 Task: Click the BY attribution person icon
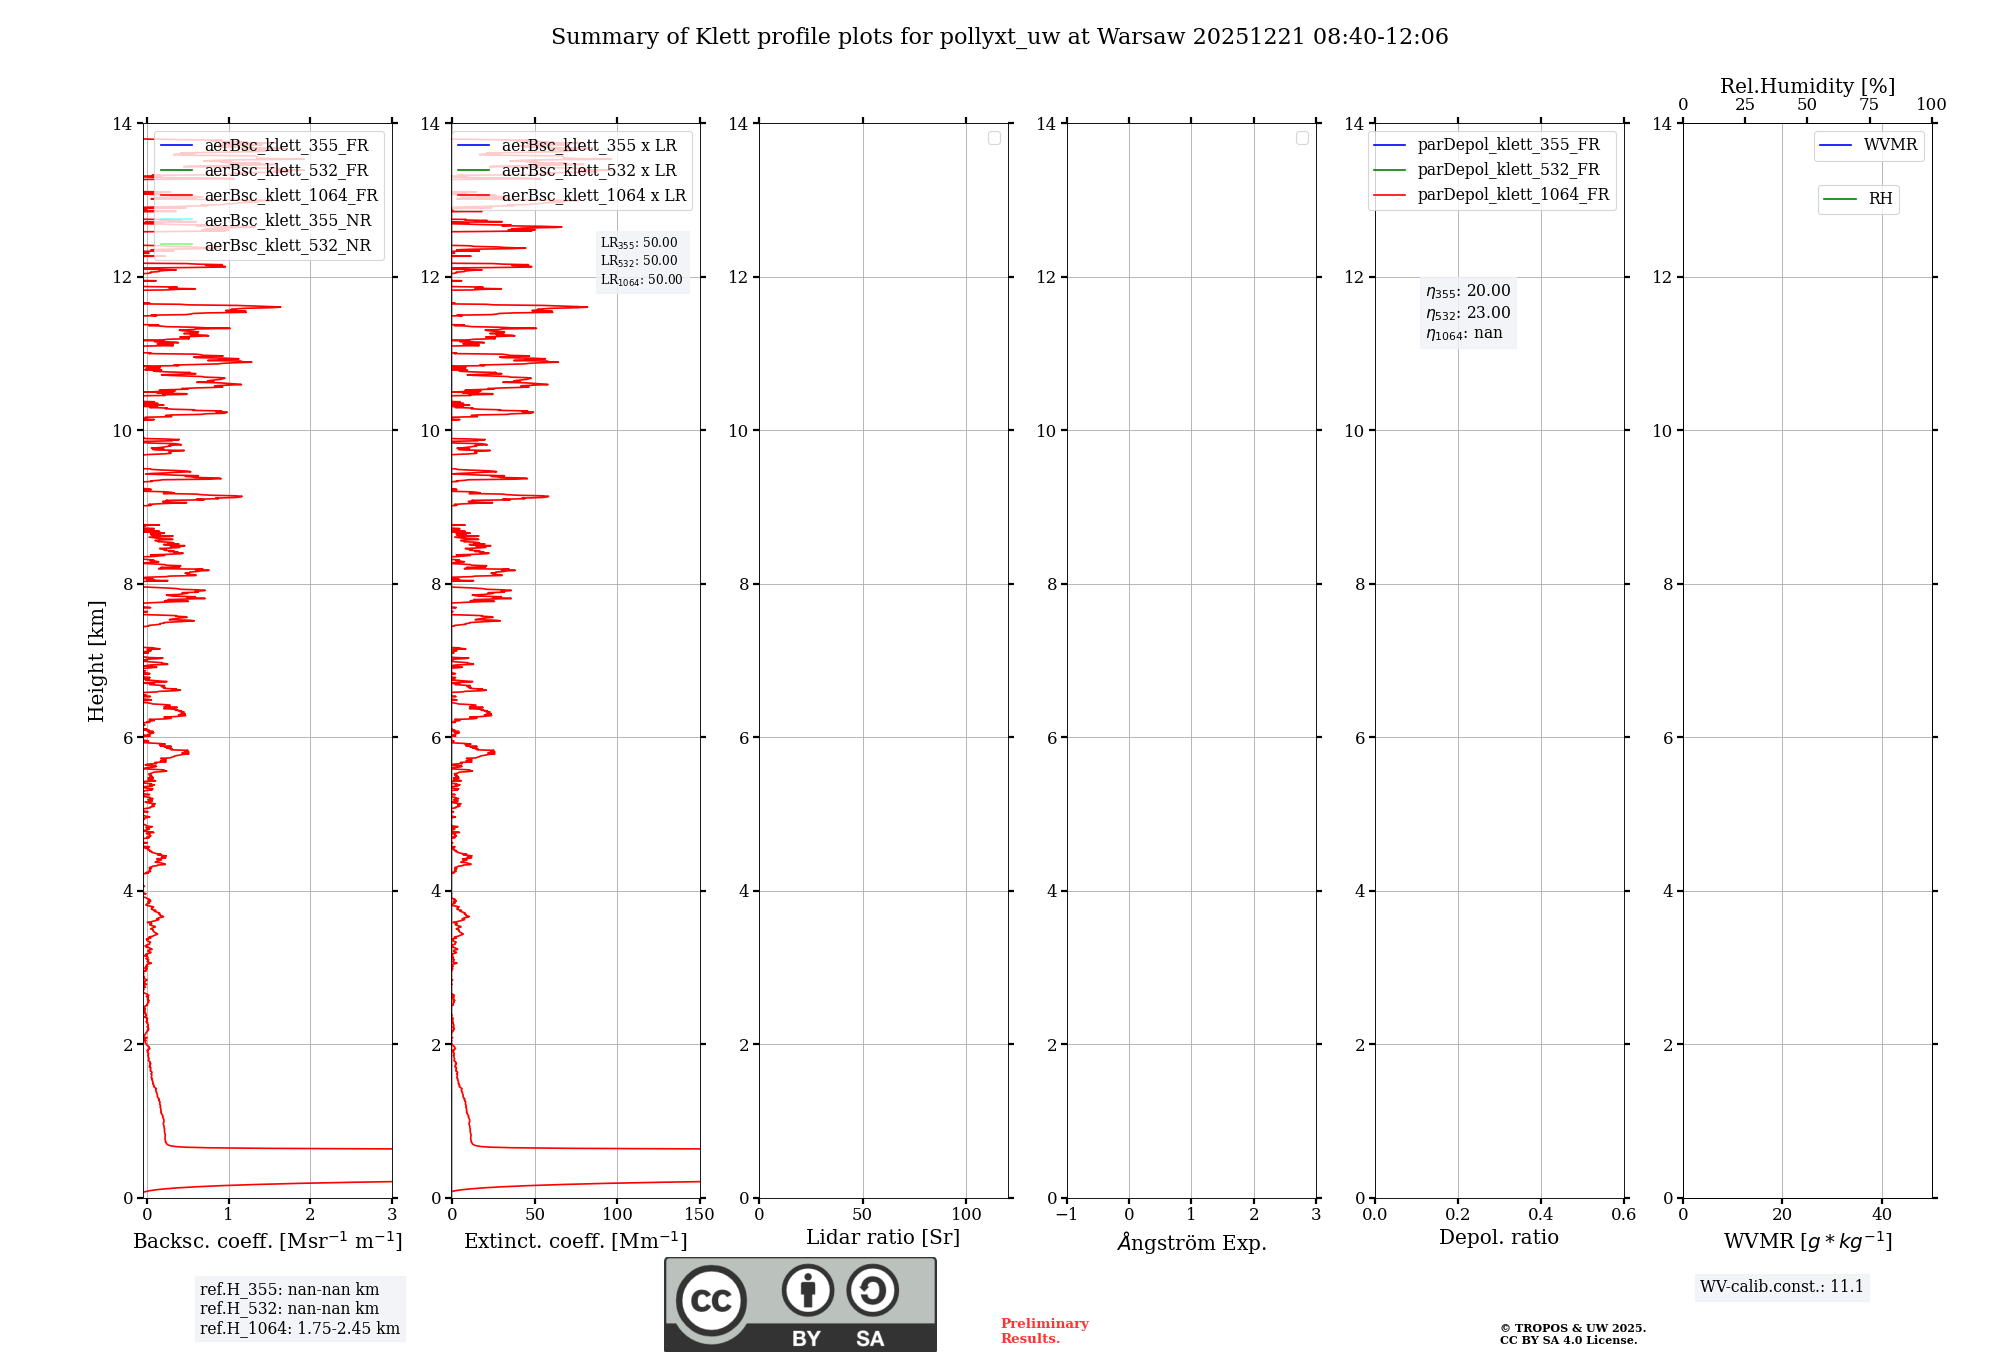pyautogui.click(x=807, y=1291)
